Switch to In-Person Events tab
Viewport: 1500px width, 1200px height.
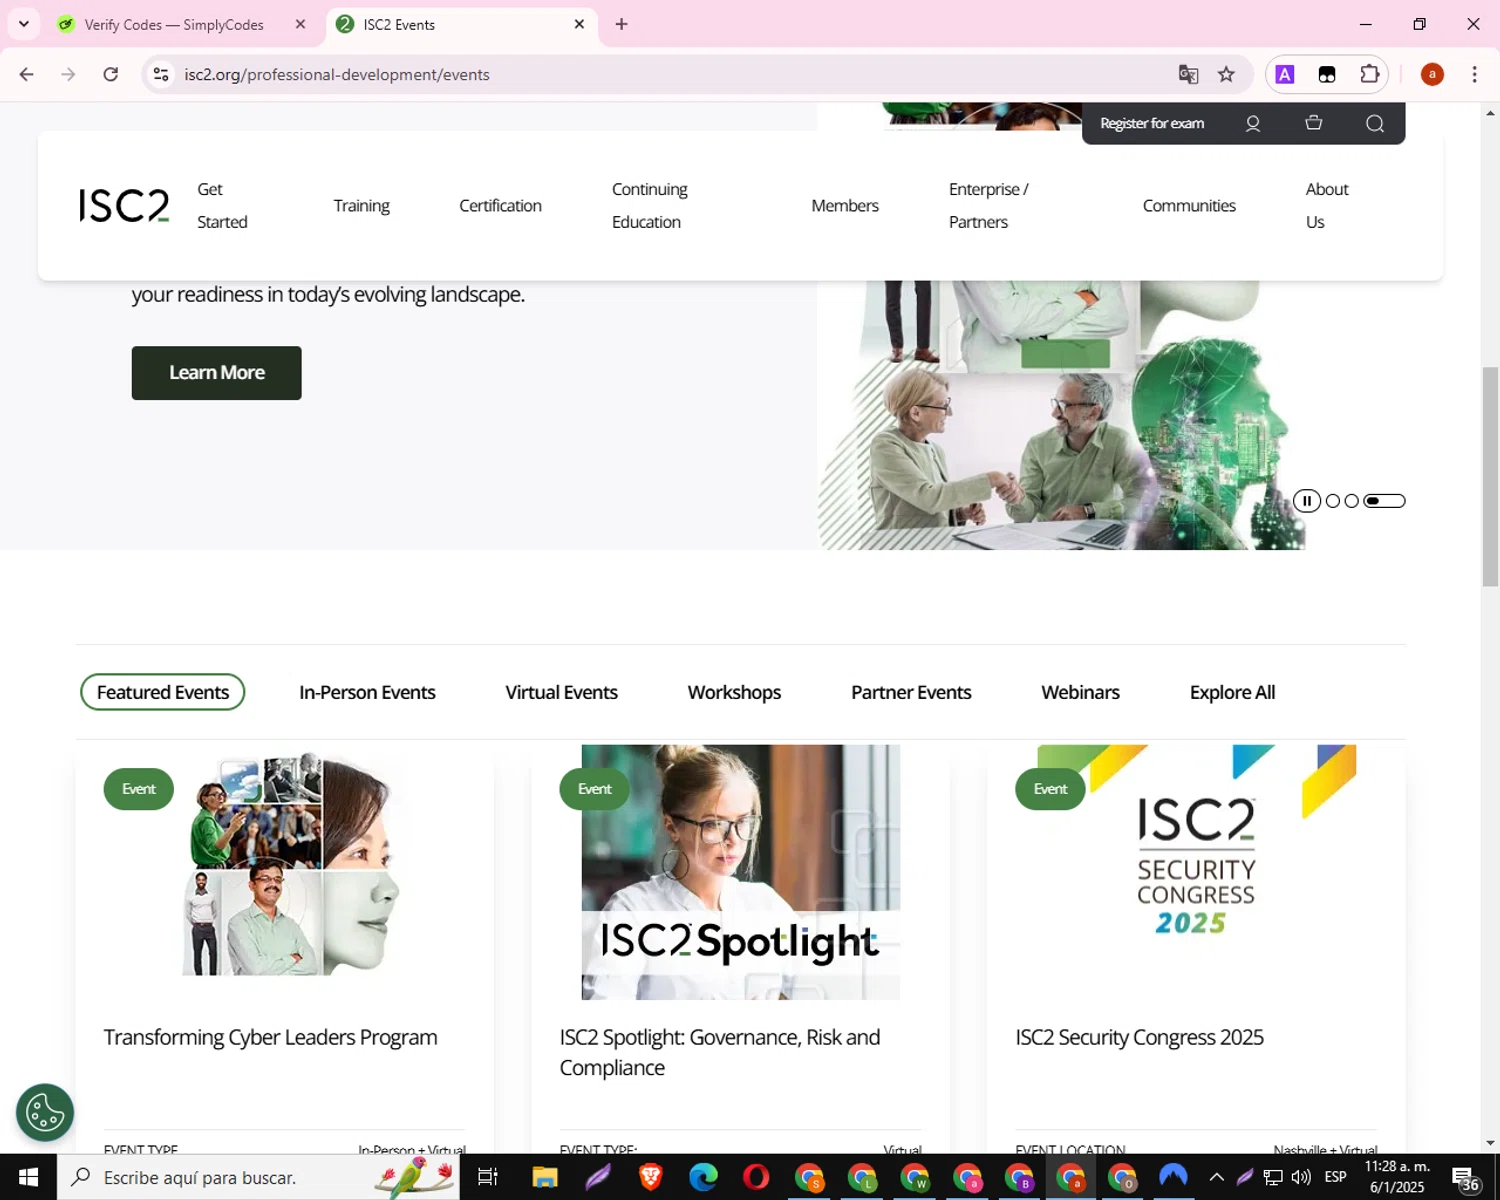click(367, 692)
